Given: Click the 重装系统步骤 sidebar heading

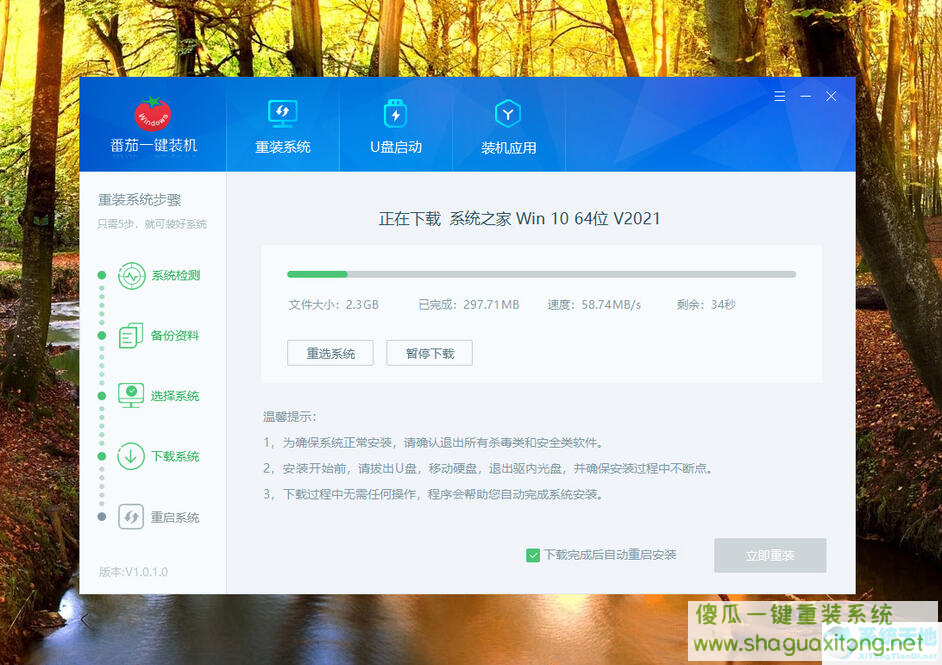Looking at the screenshot, I should click(140, 200).
